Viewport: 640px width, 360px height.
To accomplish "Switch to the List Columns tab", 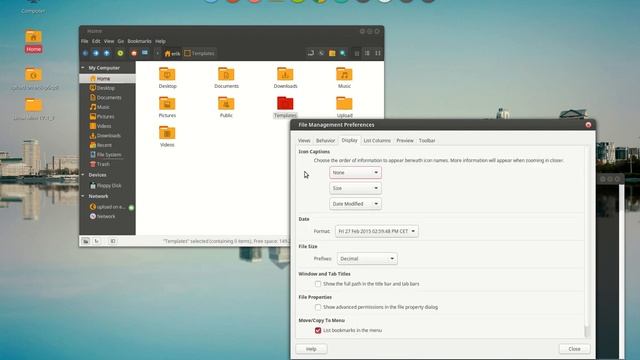I will (x=377, y=140).
